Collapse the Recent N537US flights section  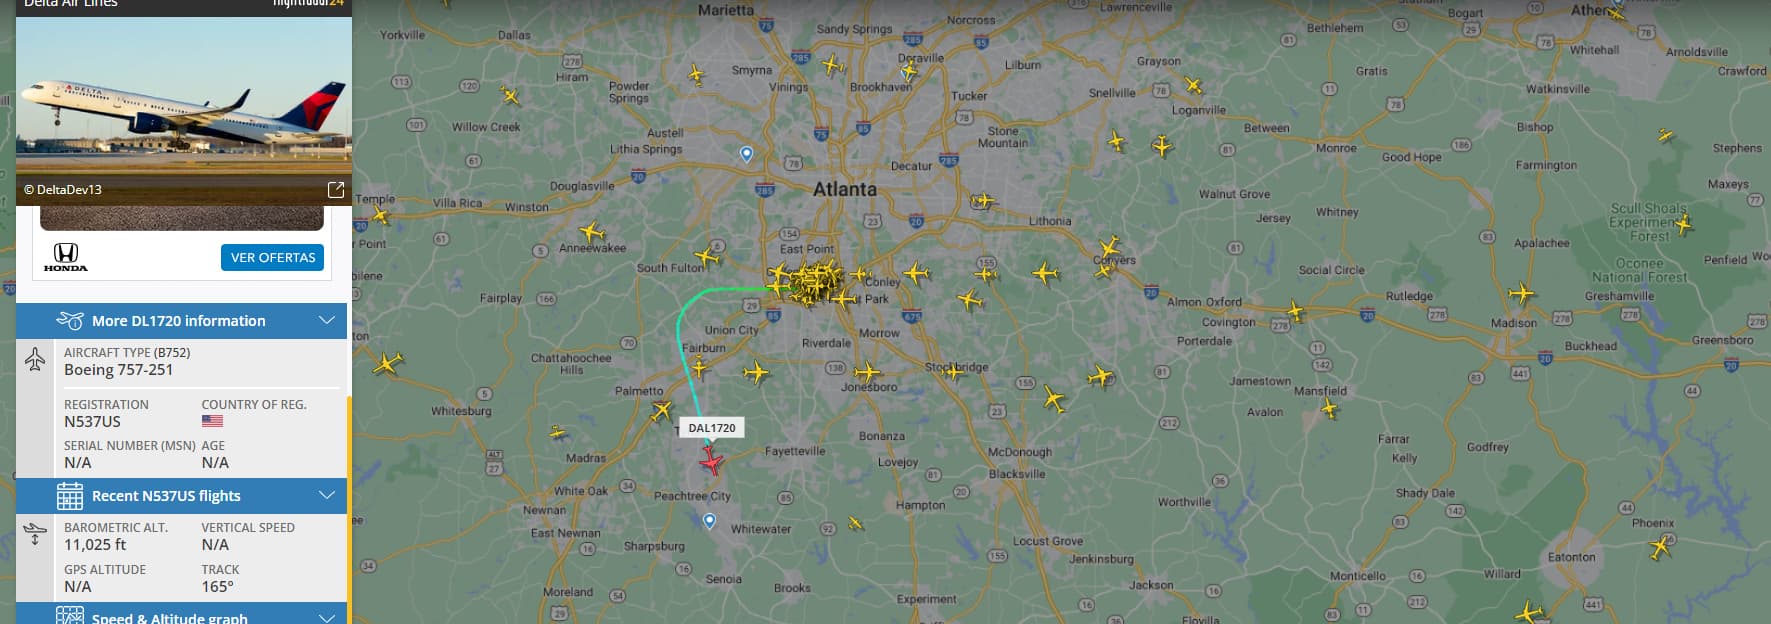(326, 495)
